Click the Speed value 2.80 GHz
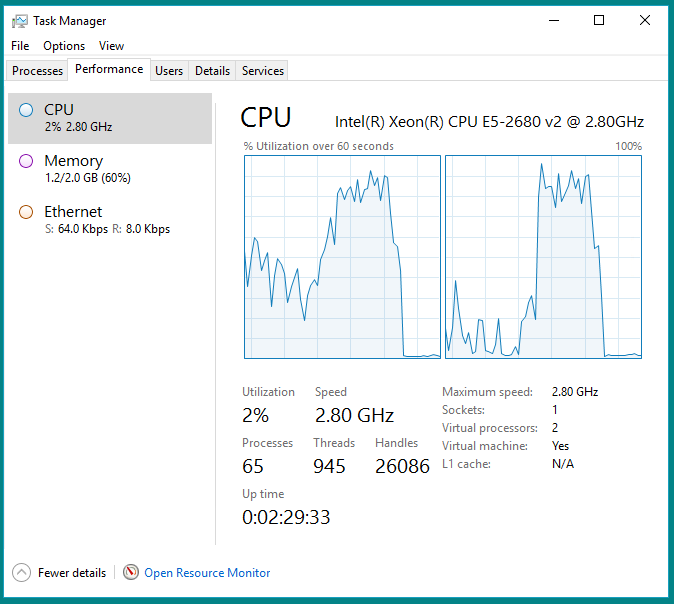 pos(354,415)
